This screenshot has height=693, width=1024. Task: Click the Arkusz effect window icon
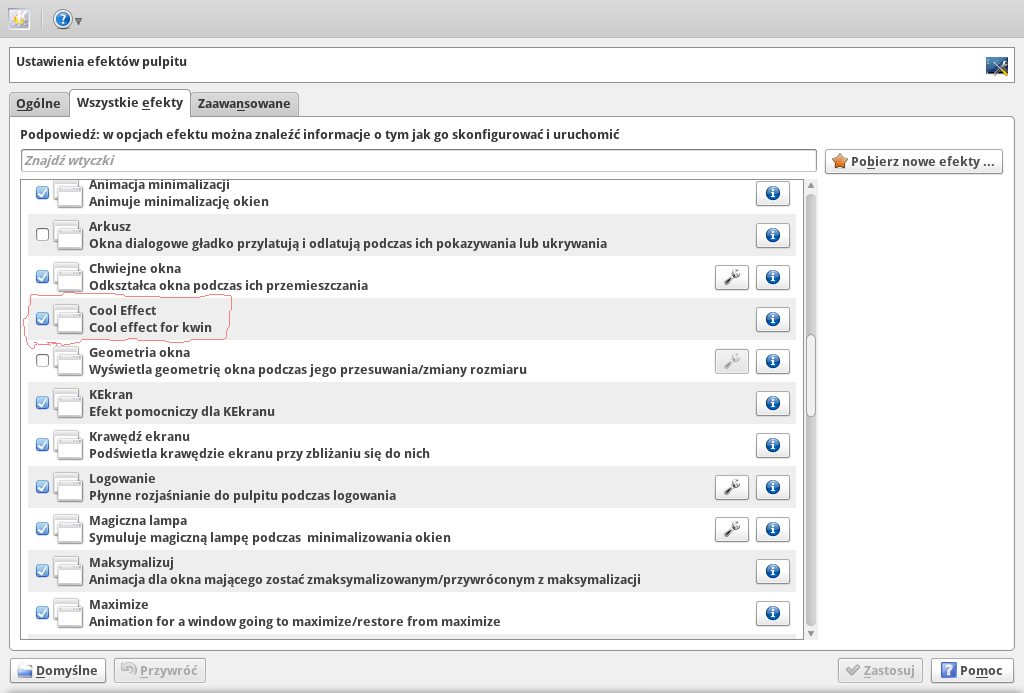tap(68, 235)
